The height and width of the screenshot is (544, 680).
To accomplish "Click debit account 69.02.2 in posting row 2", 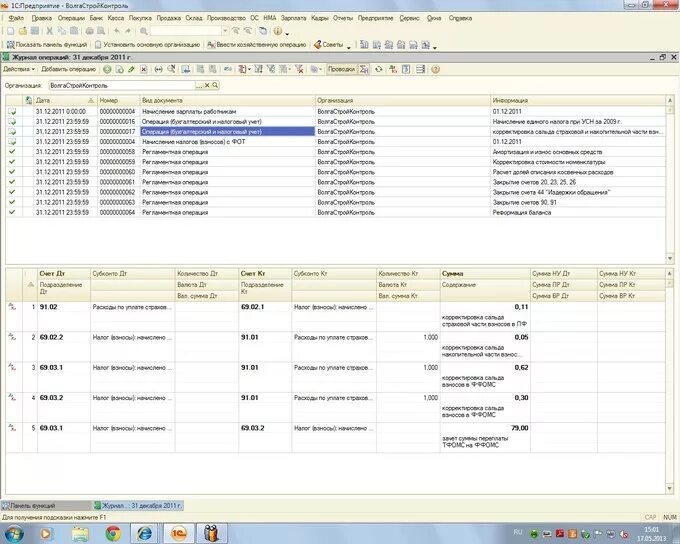I will (51, 337).
